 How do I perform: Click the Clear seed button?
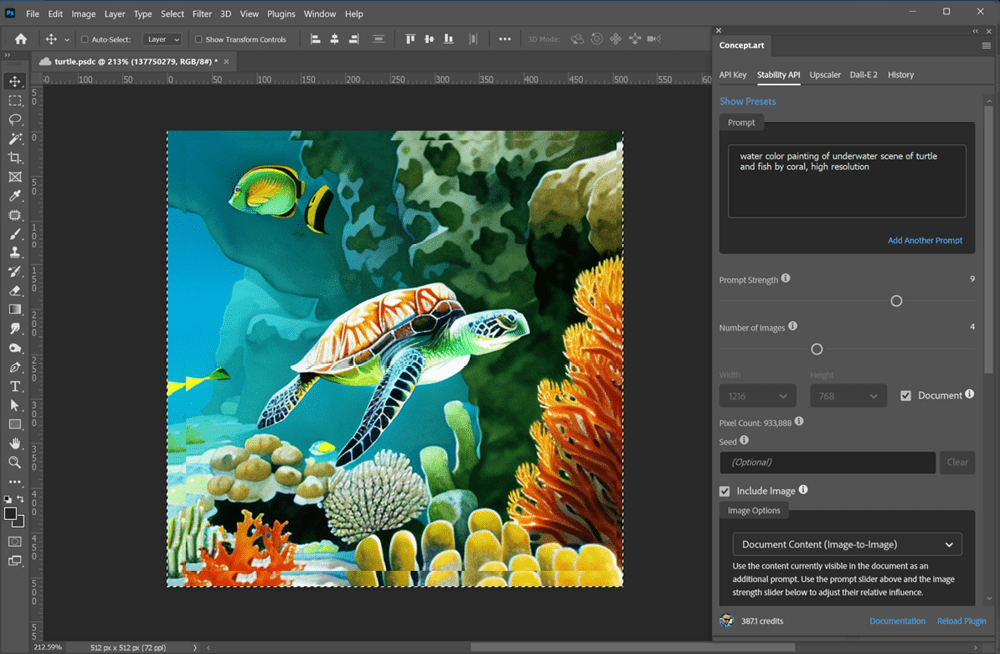click(x=957, y=463)
